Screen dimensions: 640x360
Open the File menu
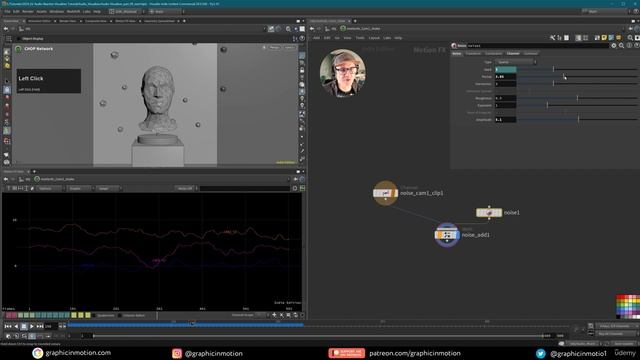click(7, 11)
